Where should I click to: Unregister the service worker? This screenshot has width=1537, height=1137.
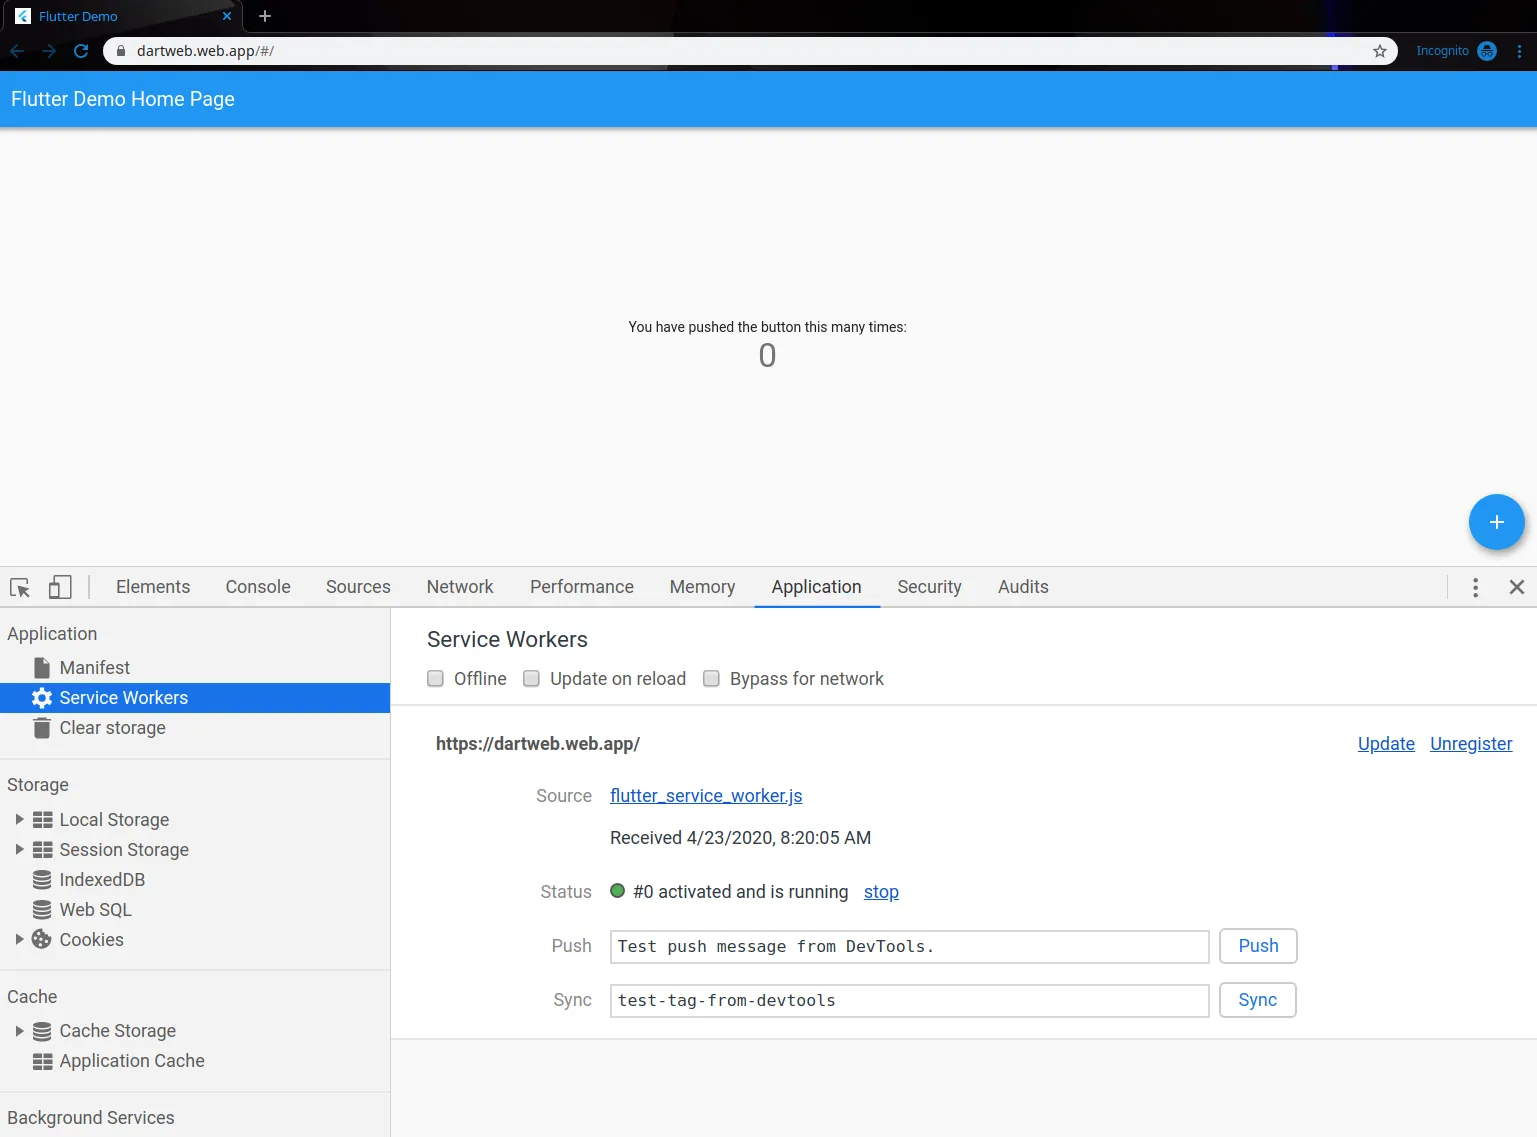click(x=1470, y=743)
